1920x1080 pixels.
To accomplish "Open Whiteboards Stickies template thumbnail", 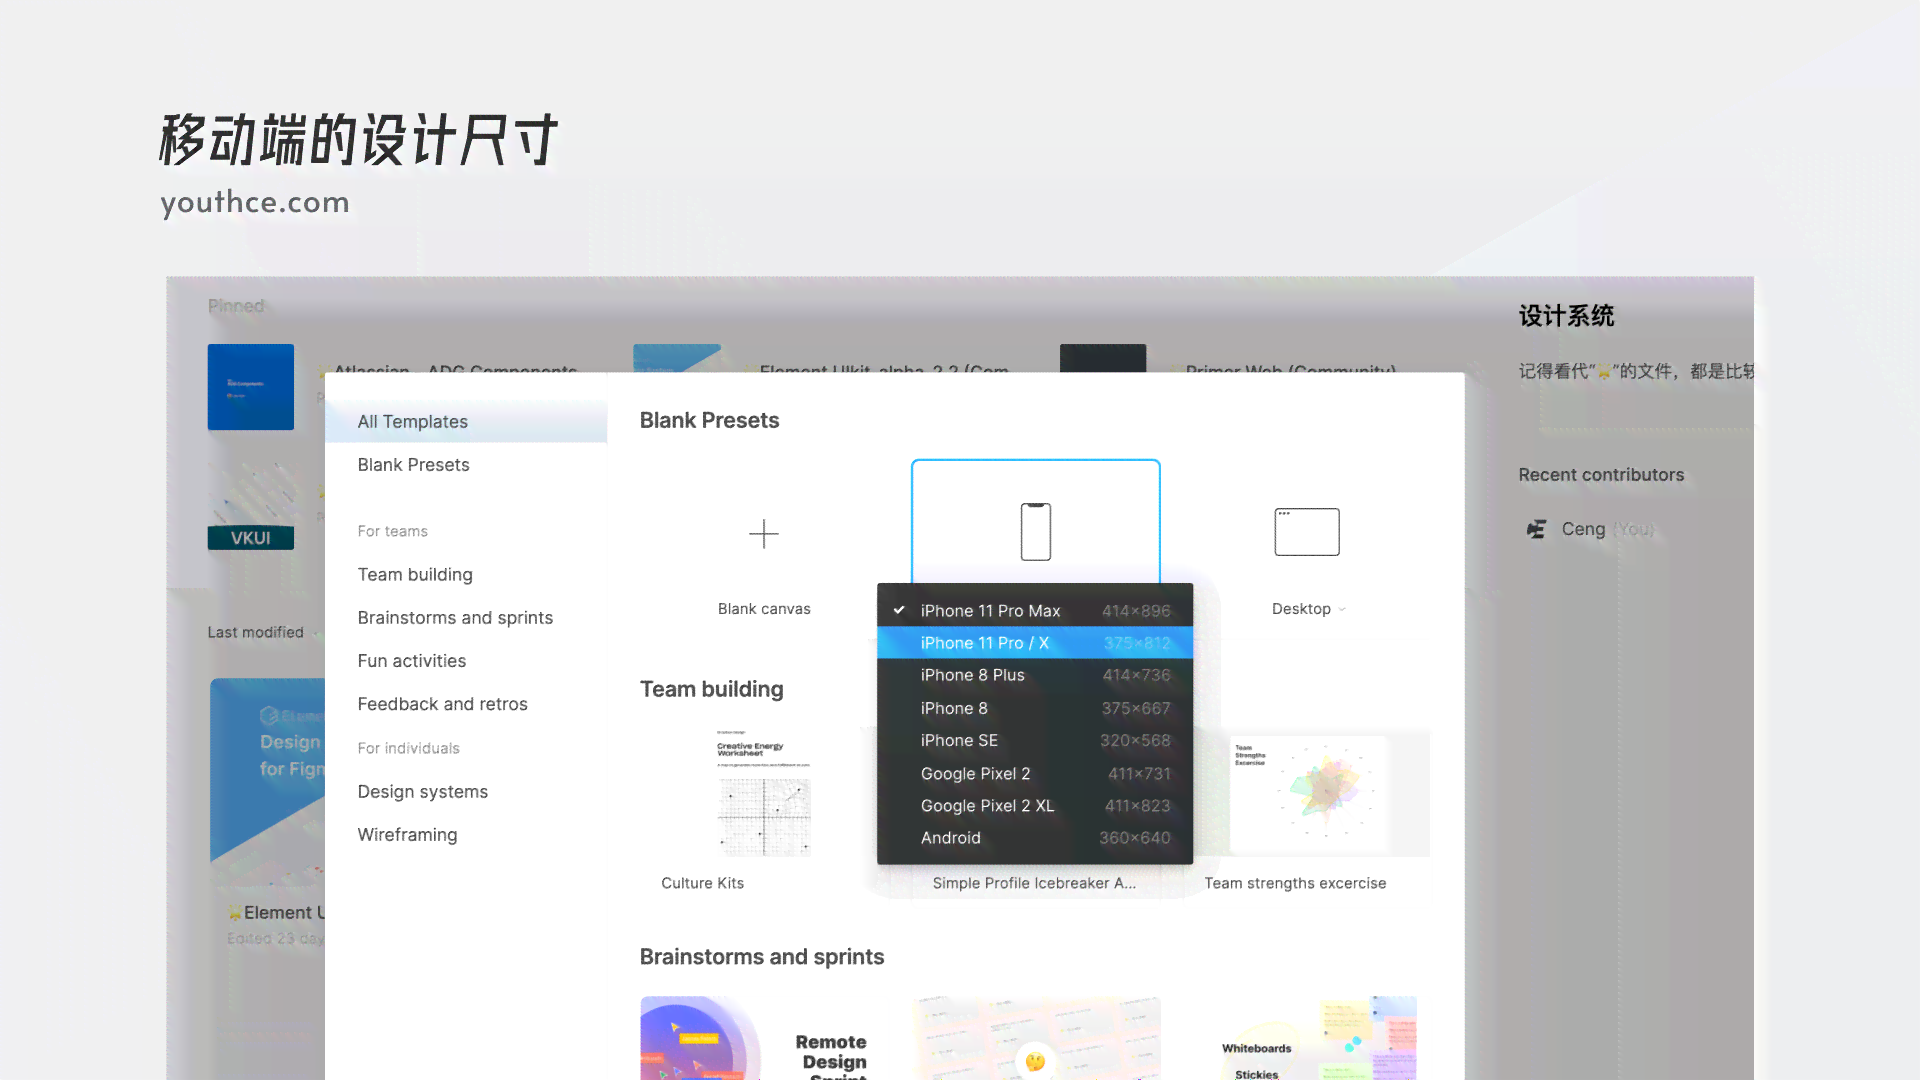I will [x=1308, y=1038].
